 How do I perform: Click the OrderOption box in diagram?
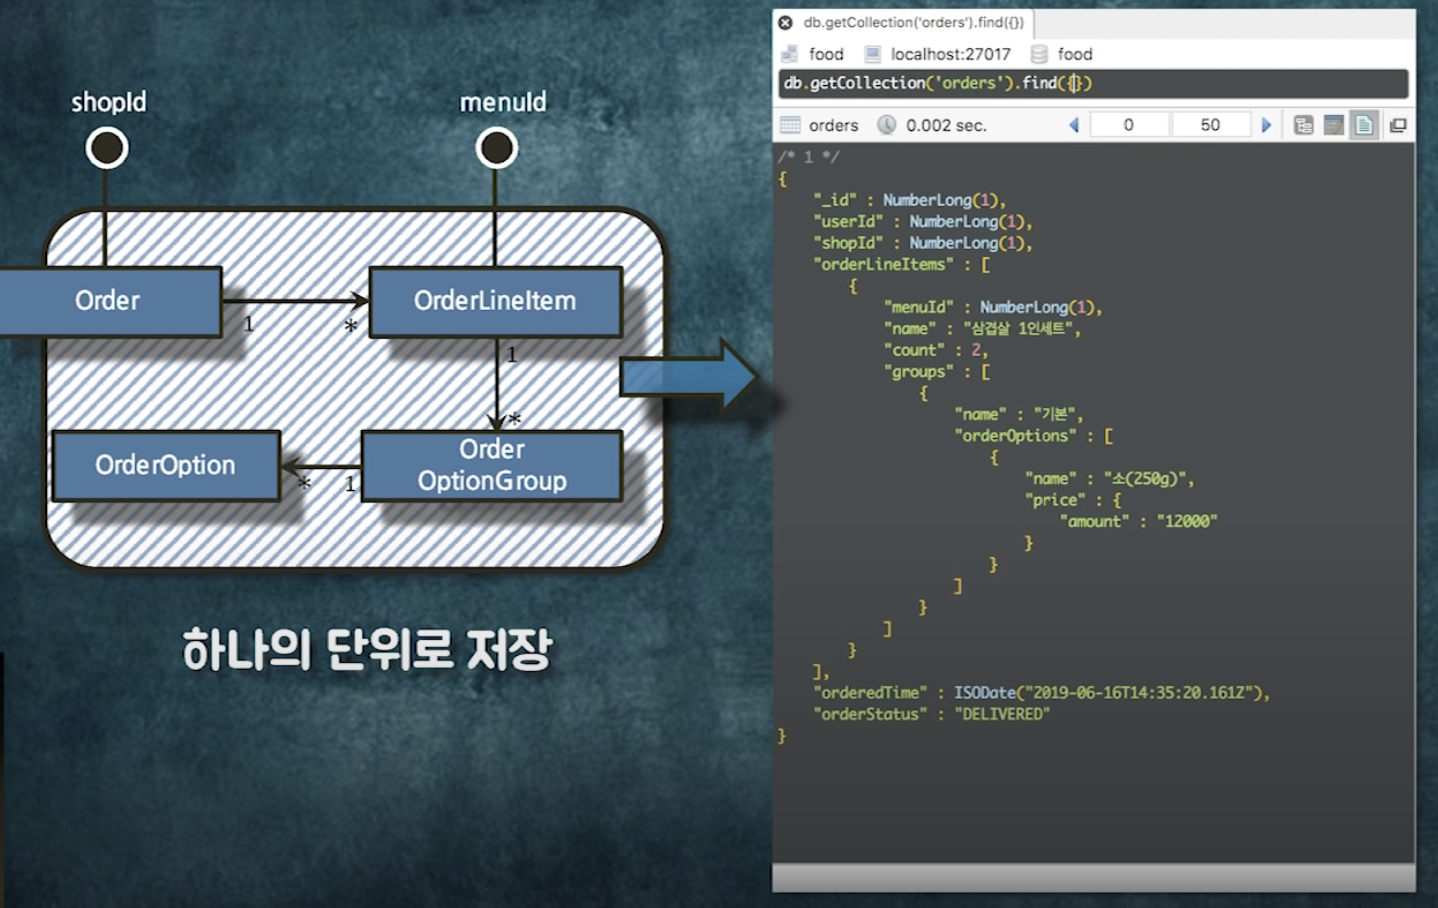166,465
